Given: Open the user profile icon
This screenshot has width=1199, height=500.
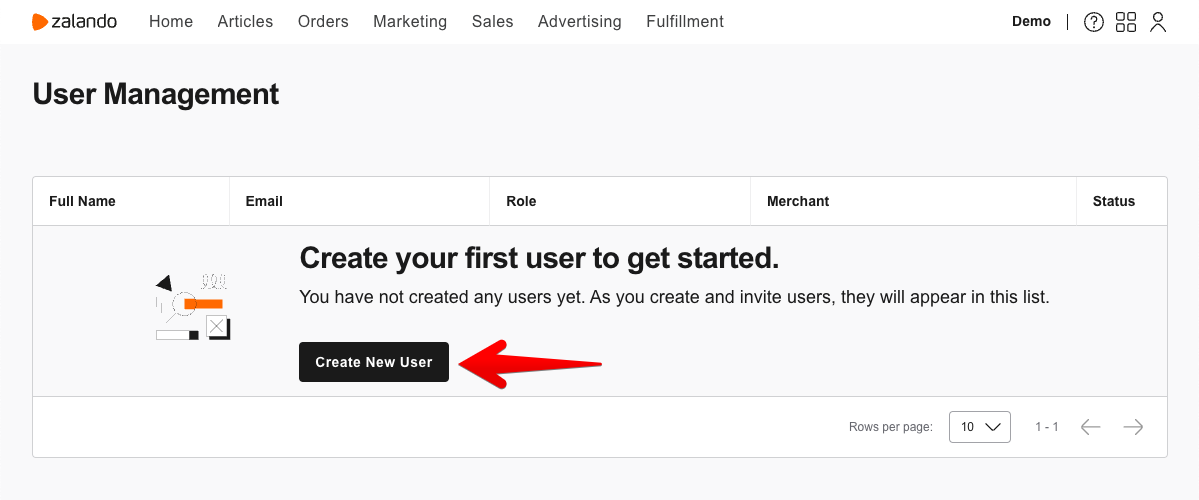Looking at the screenshot, I should tap(1158, 22).
